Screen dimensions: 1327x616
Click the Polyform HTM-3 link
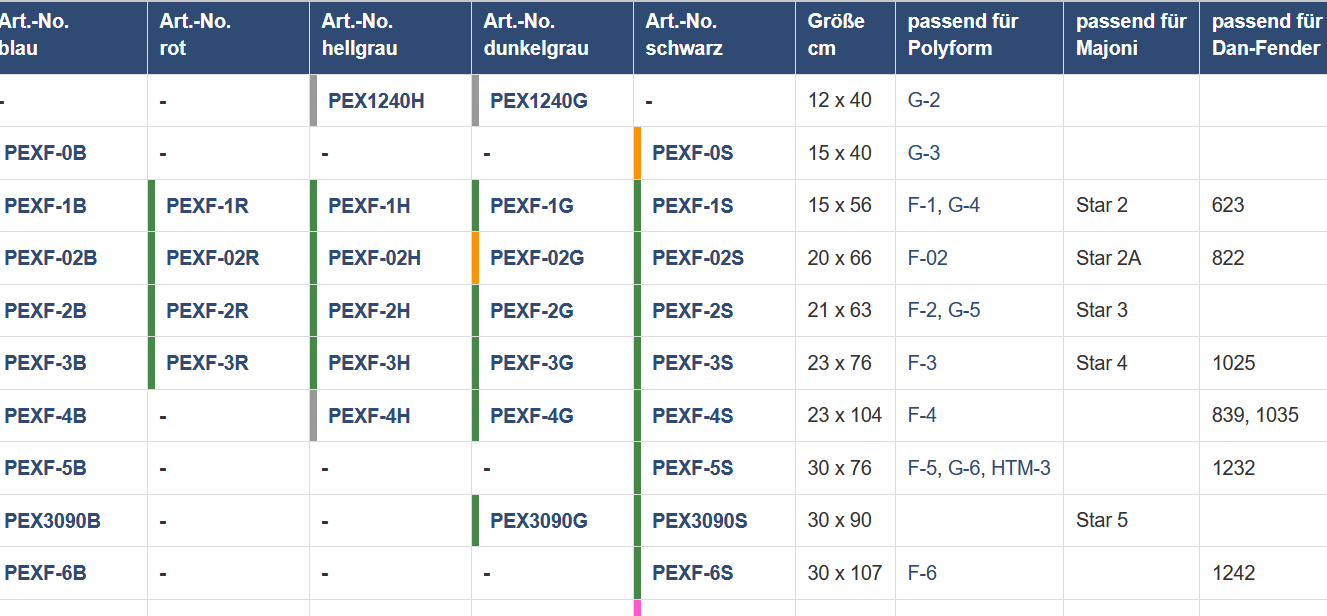[1021, 468]
